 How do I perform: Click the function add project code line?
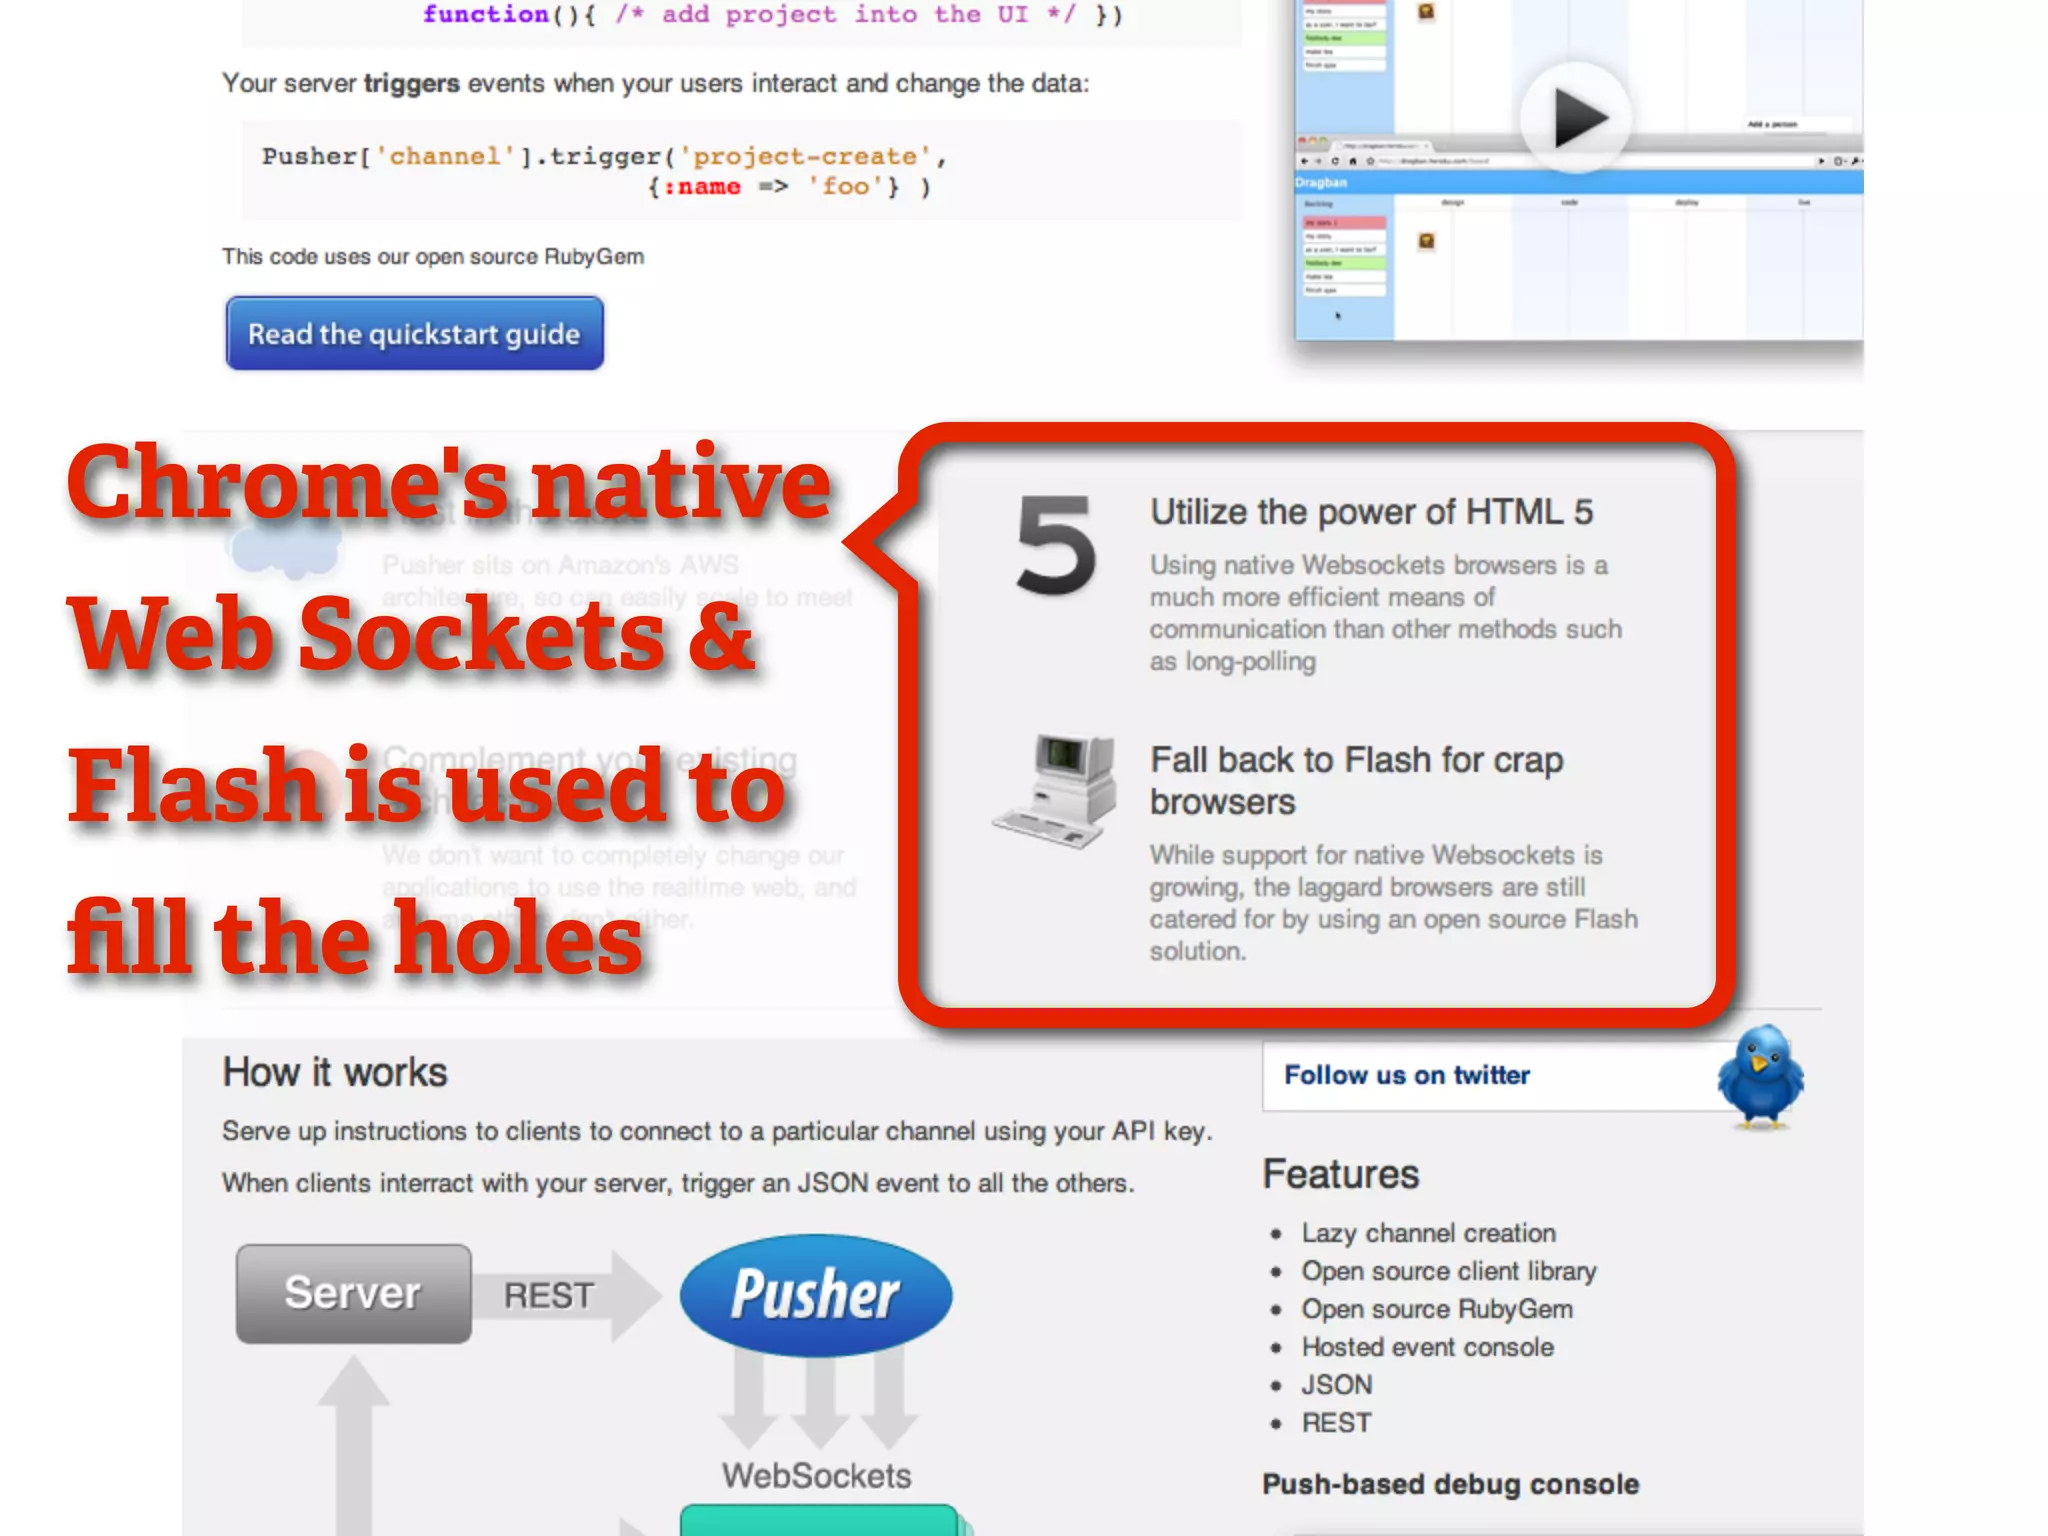pyautogui.click(x=772, y=14)
